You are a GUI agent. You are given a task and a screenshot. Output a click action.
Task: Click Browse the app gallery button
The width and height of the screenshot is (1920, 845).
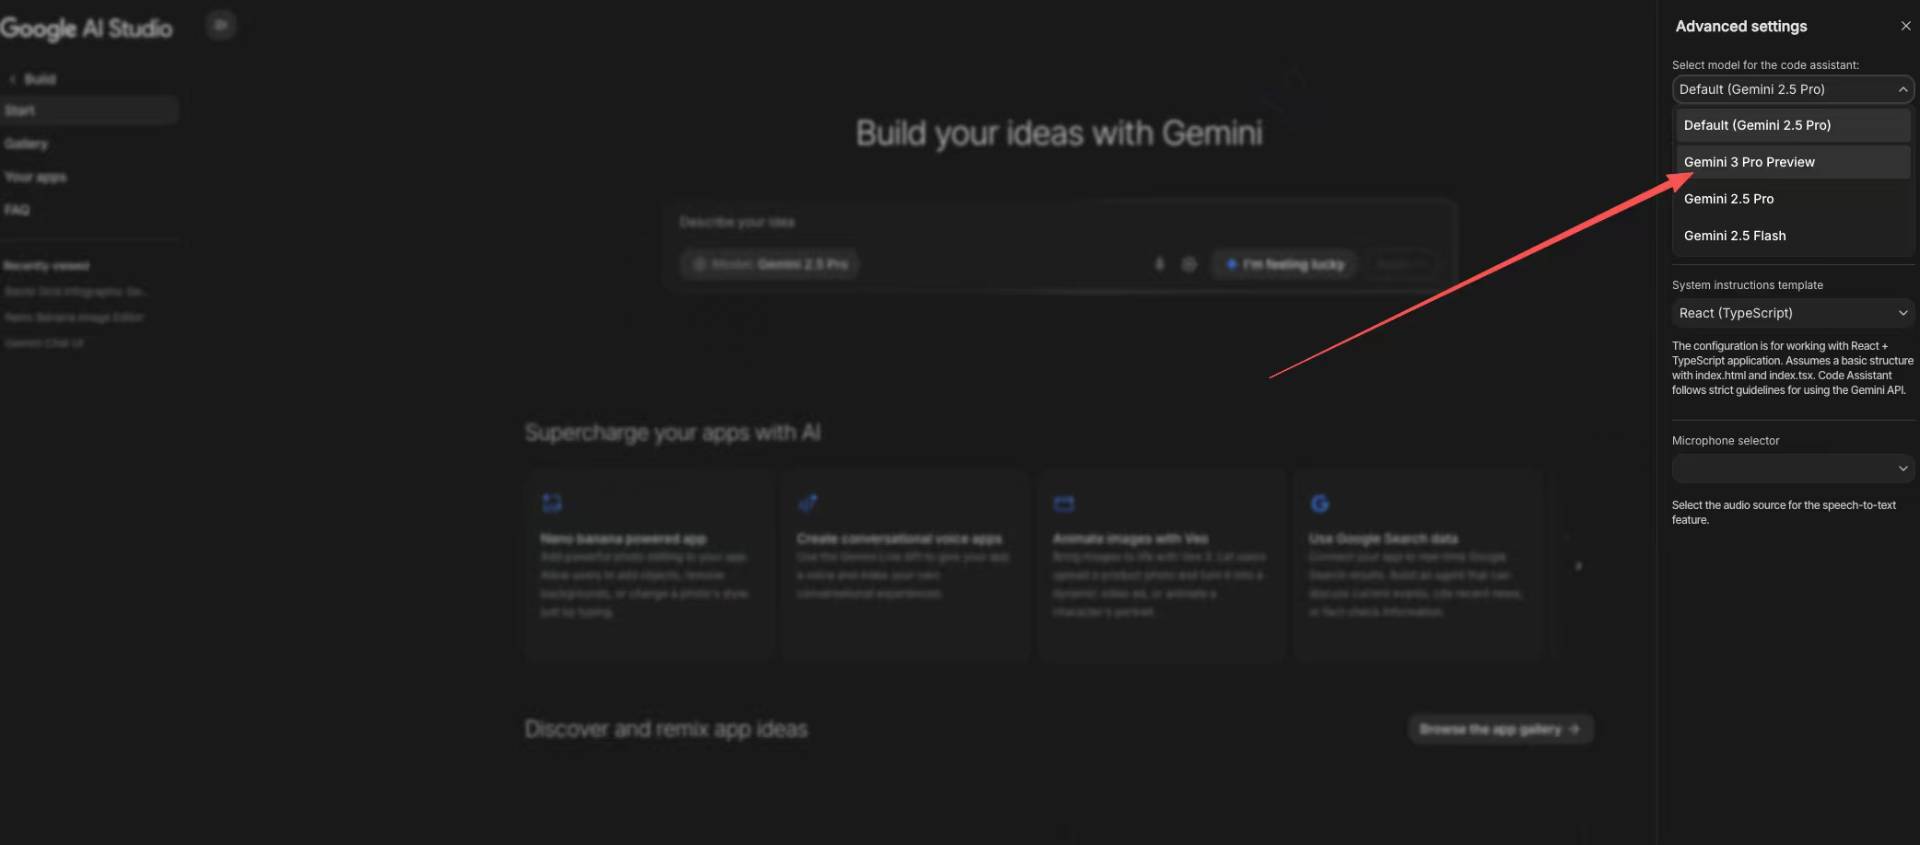[1500, 729]
